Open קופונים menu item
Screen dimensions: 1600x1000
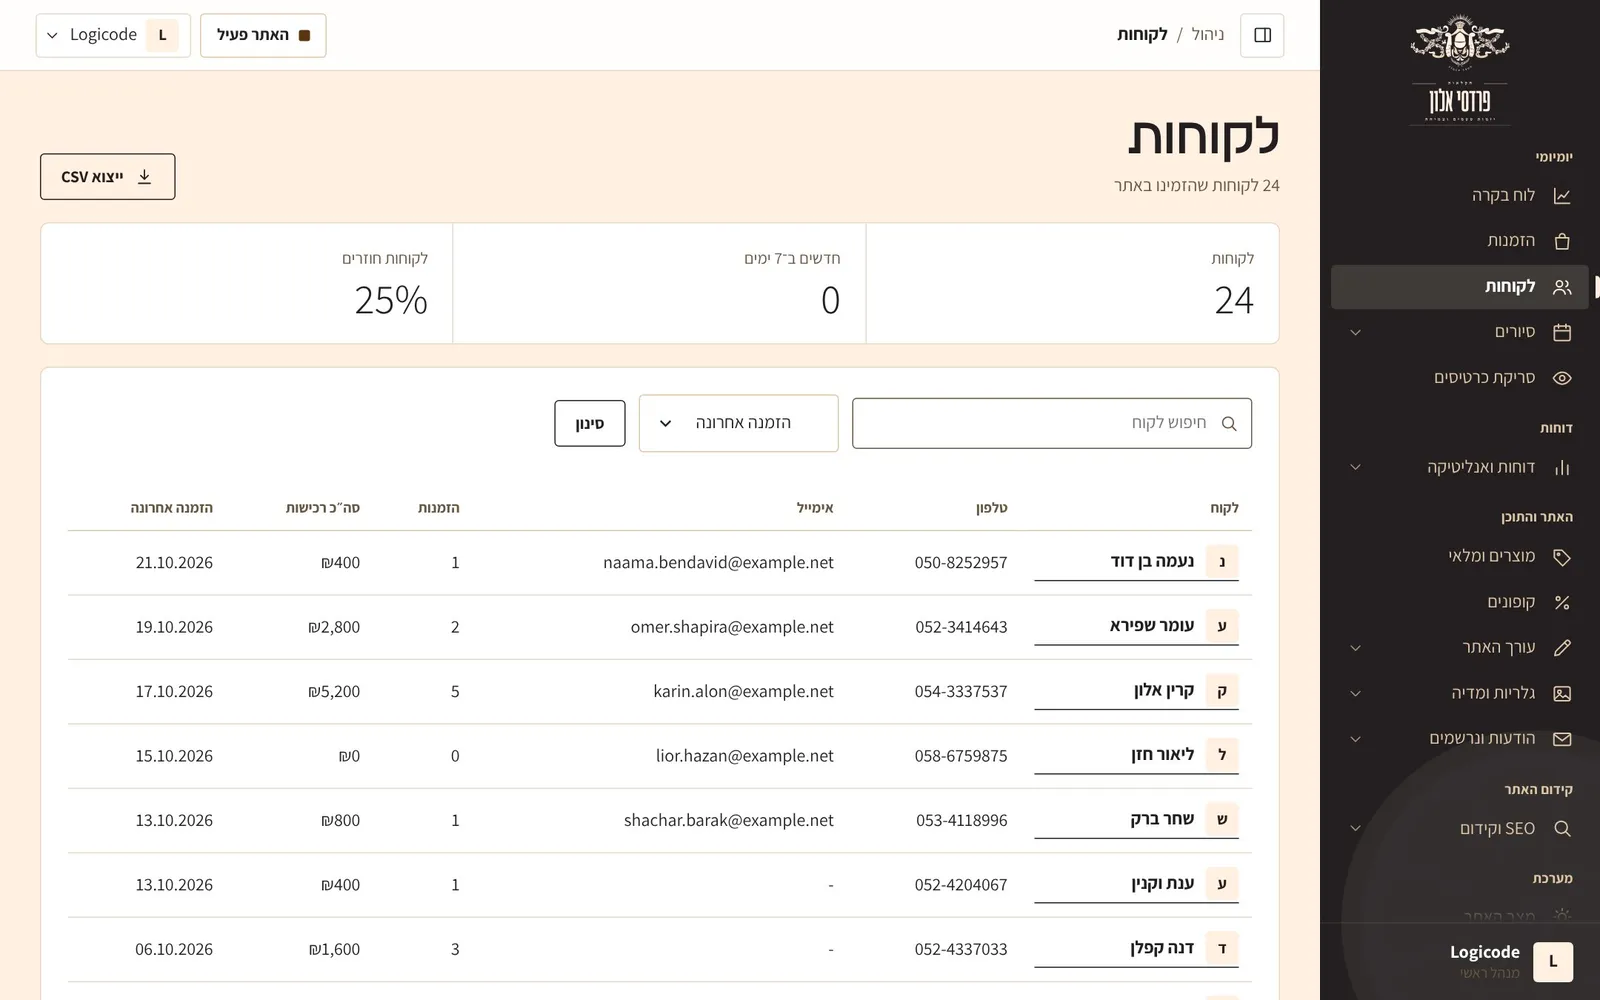tap(1459, 602)
